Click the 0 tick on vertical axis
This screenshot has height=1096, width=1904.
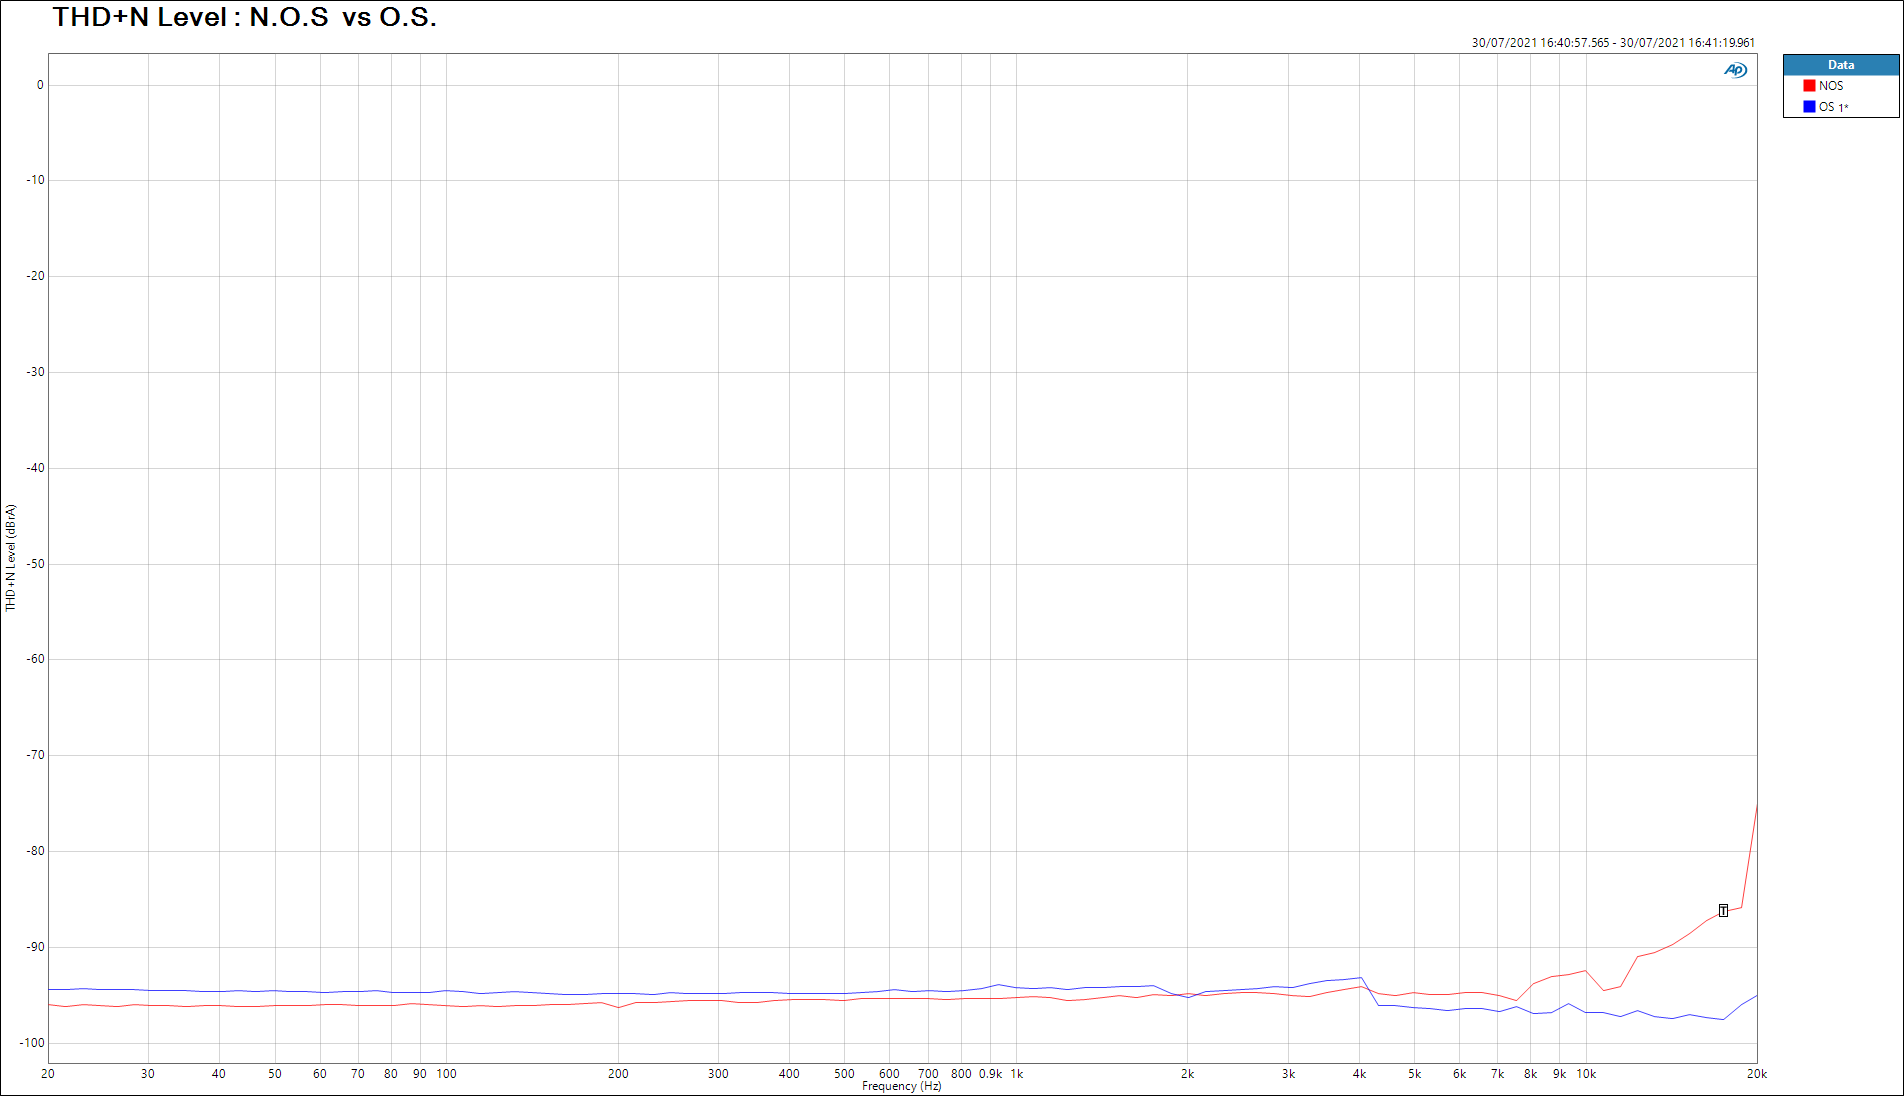[40, 85]
